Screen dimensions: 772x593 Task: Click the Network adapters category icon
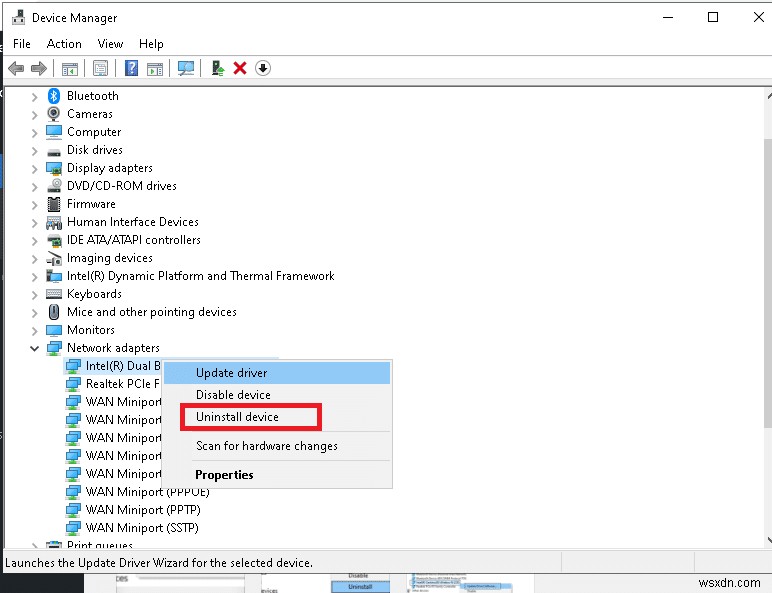coord(54,348)
